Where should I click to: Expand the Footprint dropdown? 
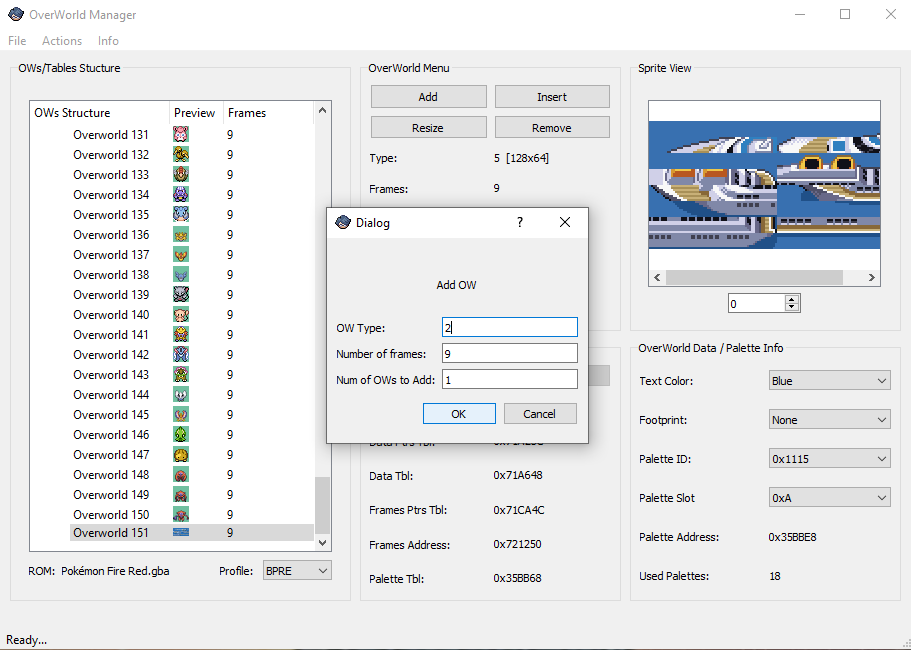829,420
